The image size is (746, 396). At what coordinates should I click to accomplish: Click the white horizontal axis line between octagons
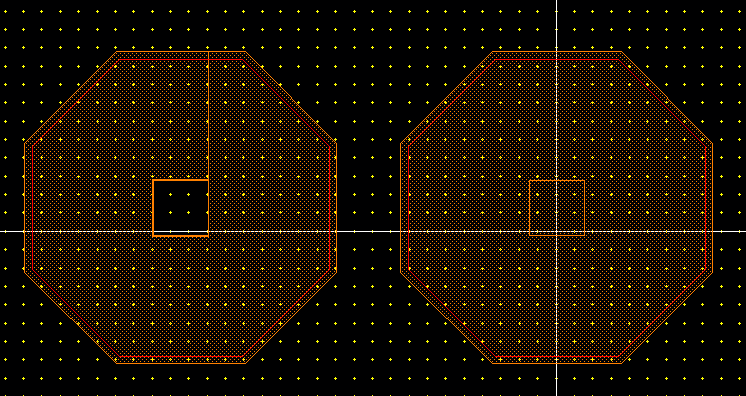click(368, 231)
